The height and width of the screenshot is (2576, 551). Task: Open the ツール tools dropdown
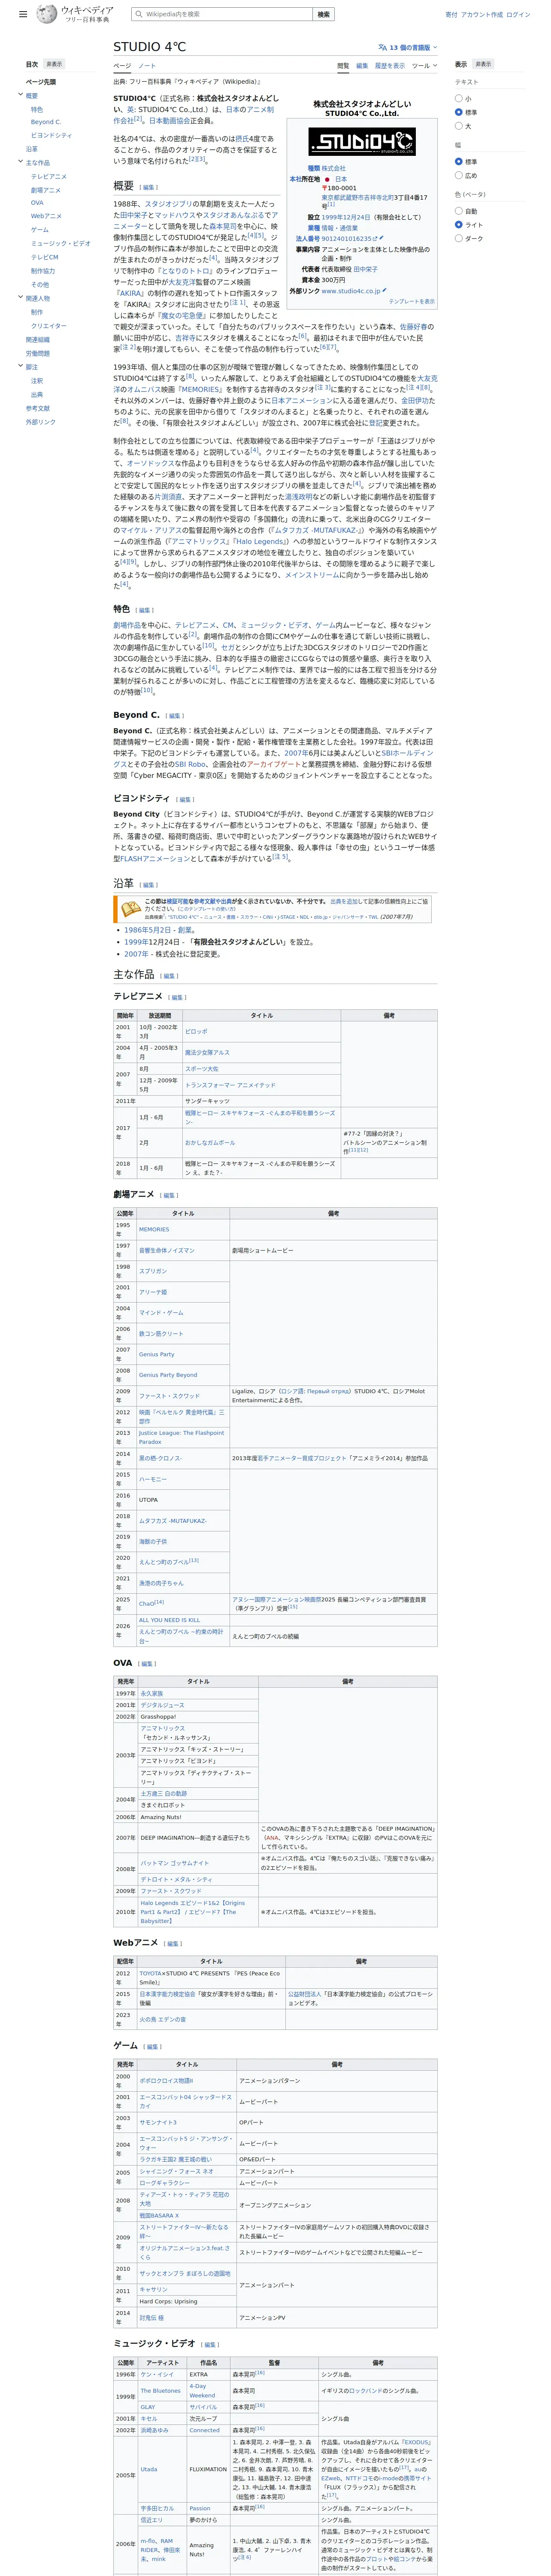pos(424,66)
